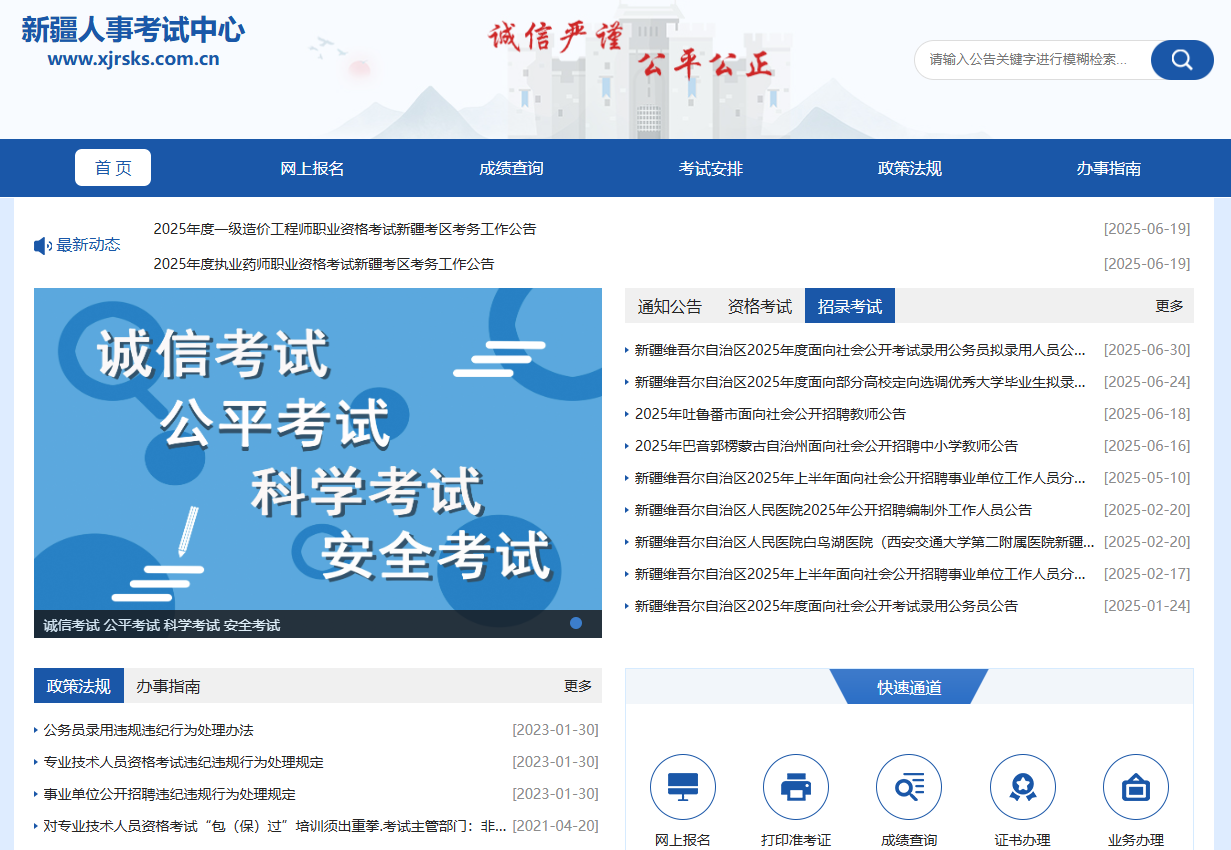Click the 成绩查询 search-list icon
Viewport: 1231px width, 850px height.
909,787
